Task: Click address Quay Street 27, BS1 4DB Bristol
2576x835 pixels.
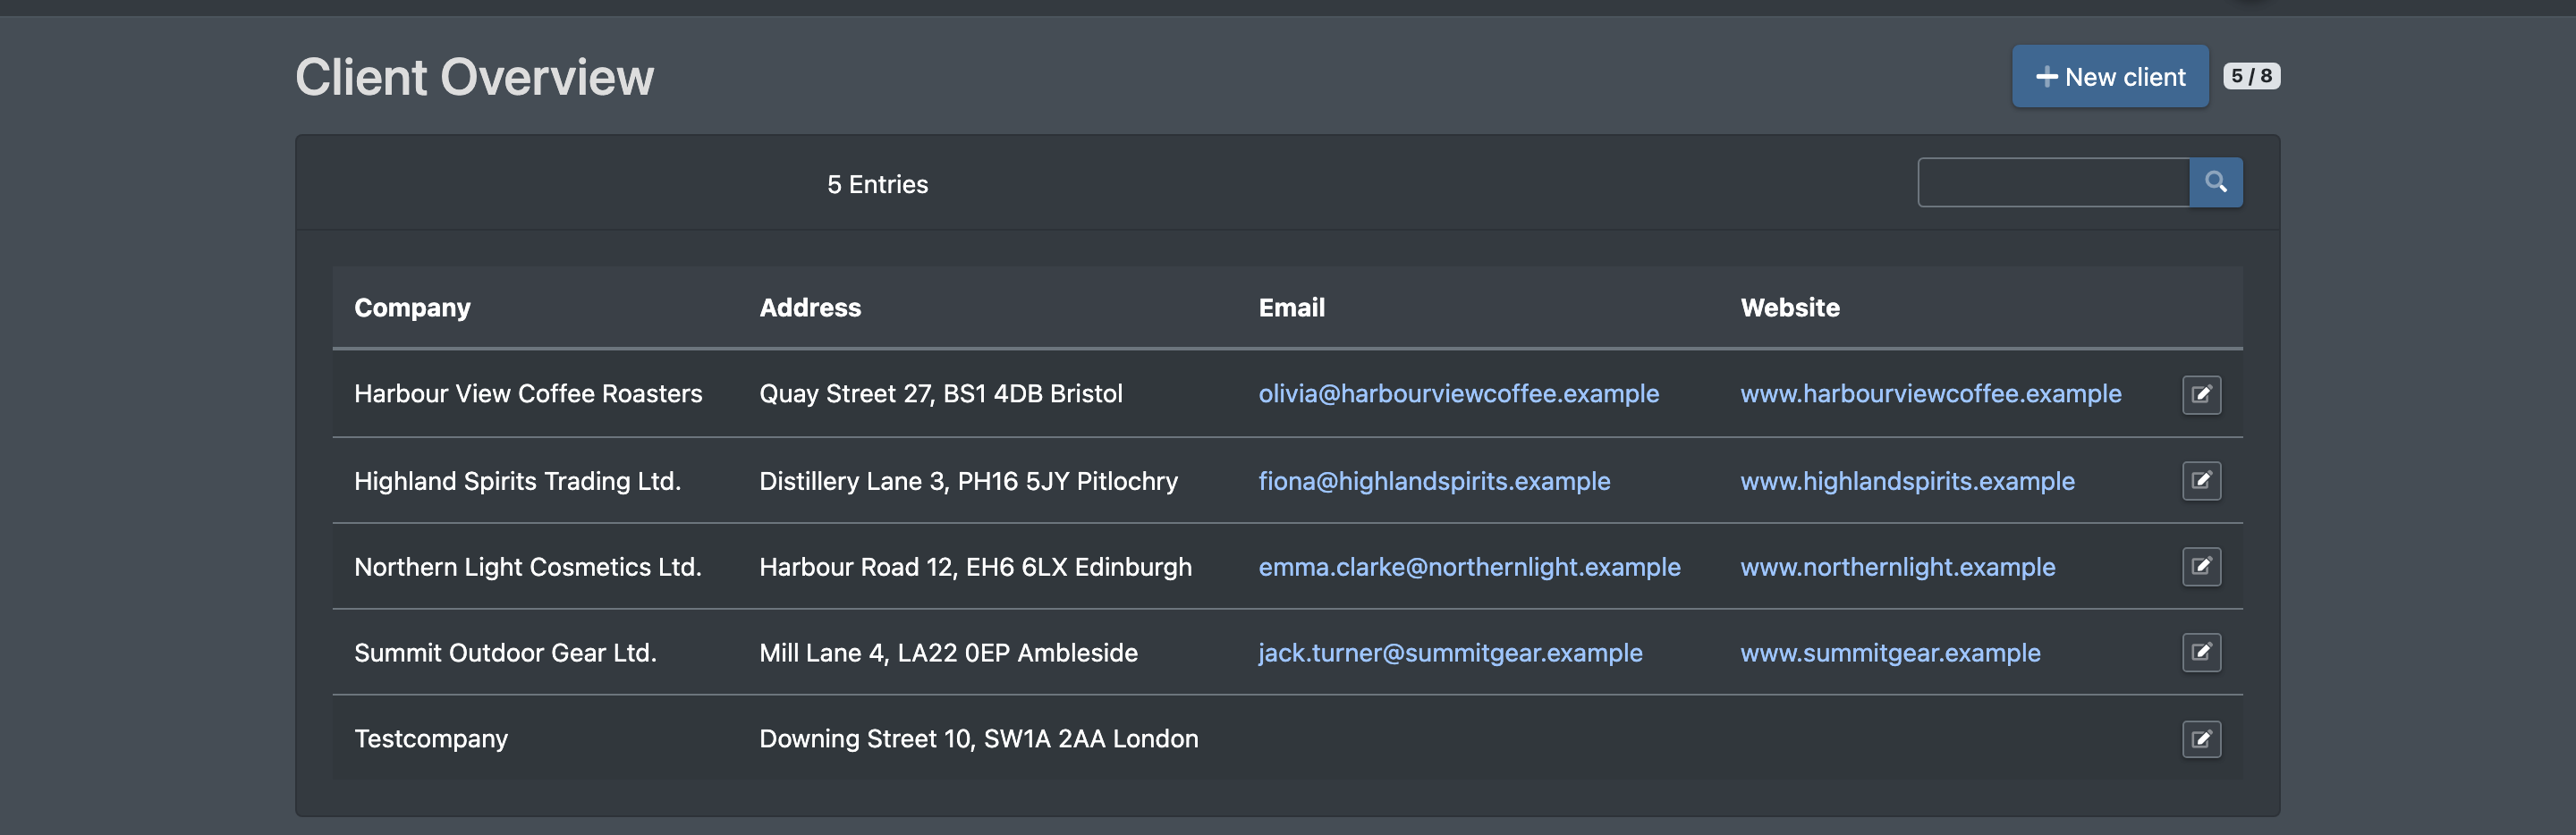Action: coord(941,394)
